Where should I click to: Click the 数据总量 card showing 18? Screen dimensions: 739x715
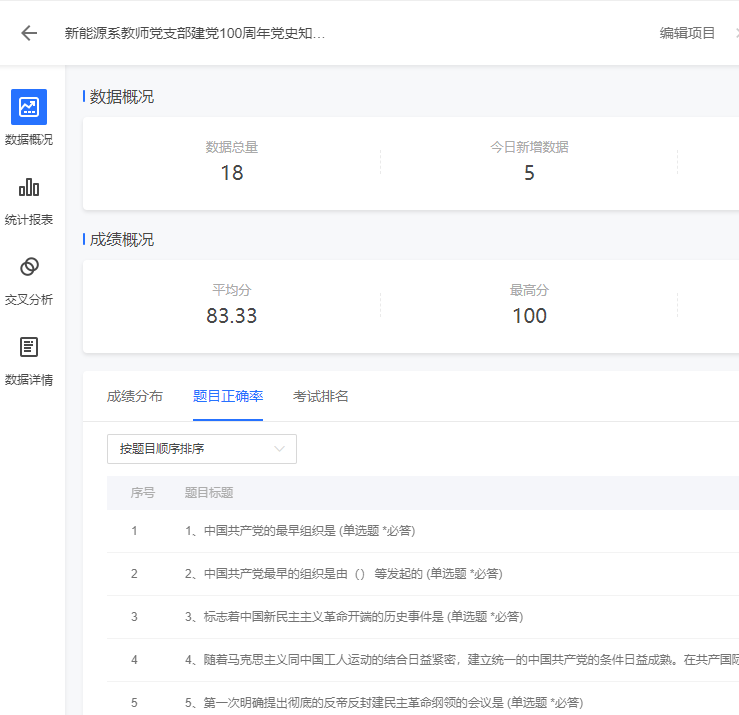tap(232, 162)
